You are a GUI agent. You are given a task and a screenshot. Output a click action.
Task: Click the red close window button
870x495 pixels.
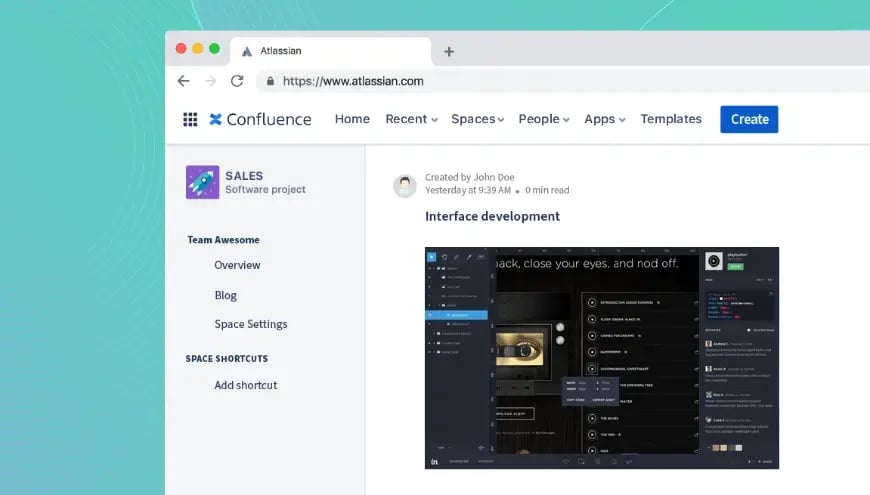click(x=181, y=48)
